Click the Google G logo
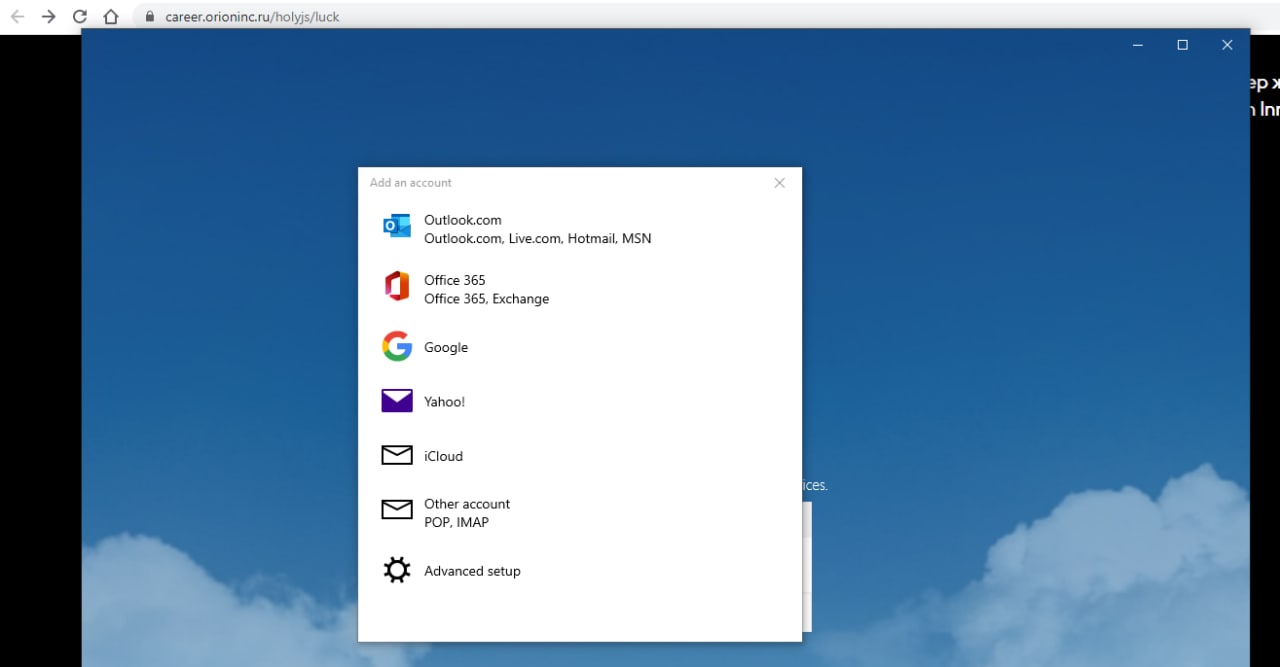The height and width of the screenshot is (667, 1280). [397, 347]
